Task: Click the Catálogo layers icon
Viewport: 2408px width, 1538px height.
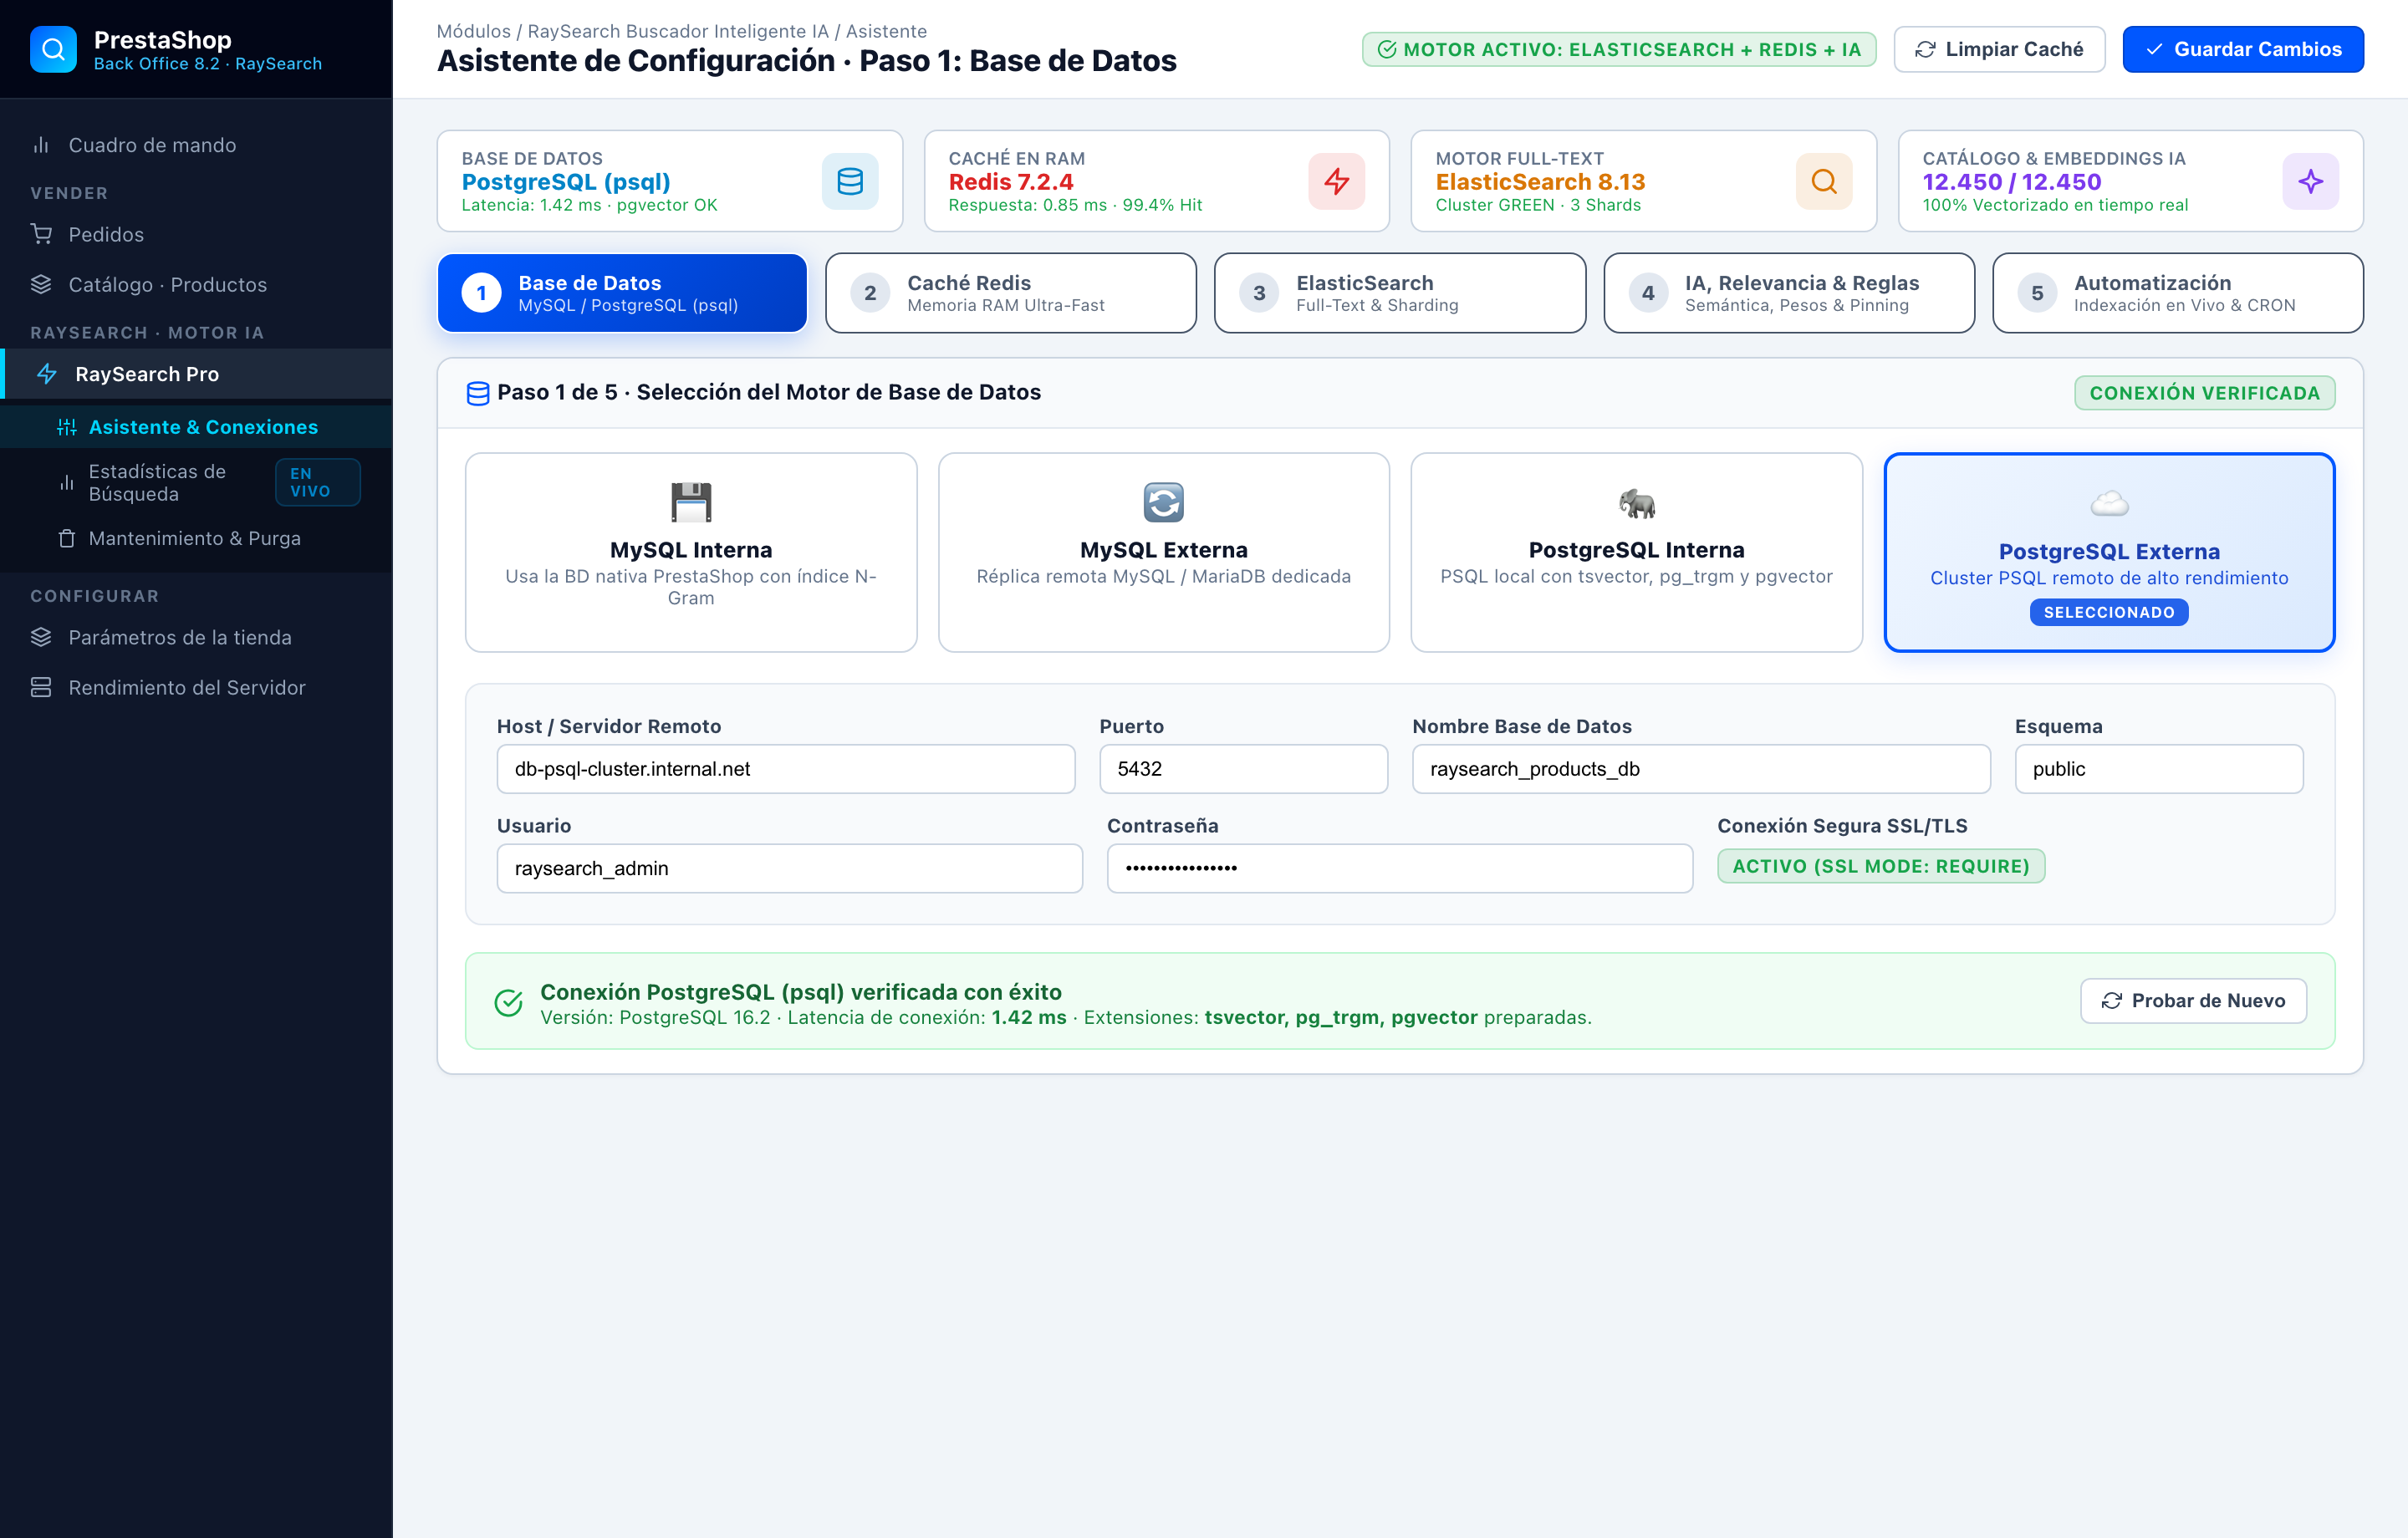Action: pos(41,284)
